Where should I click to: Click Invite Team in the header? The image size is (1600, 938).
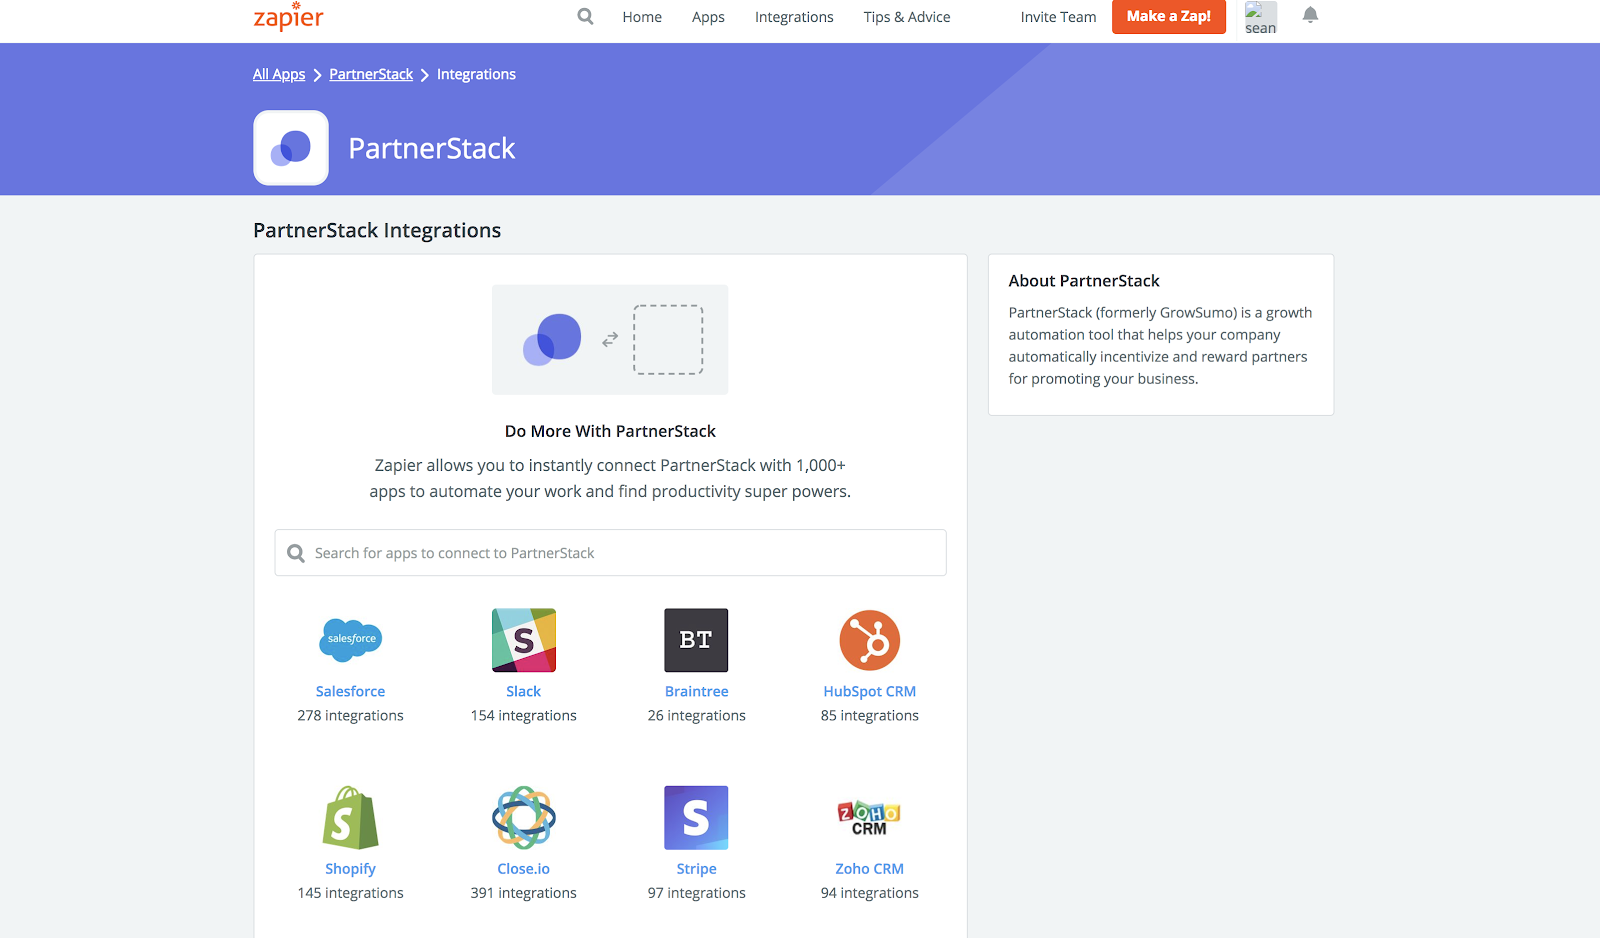tap(1058, 17)
